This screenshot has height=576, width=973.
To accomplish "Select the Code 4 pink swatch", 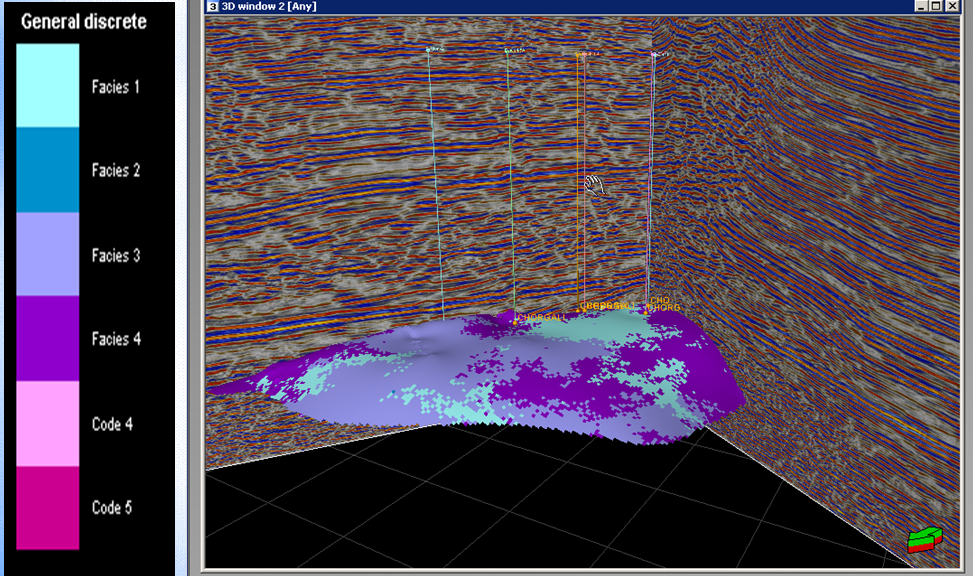I will tap(47, 423).
